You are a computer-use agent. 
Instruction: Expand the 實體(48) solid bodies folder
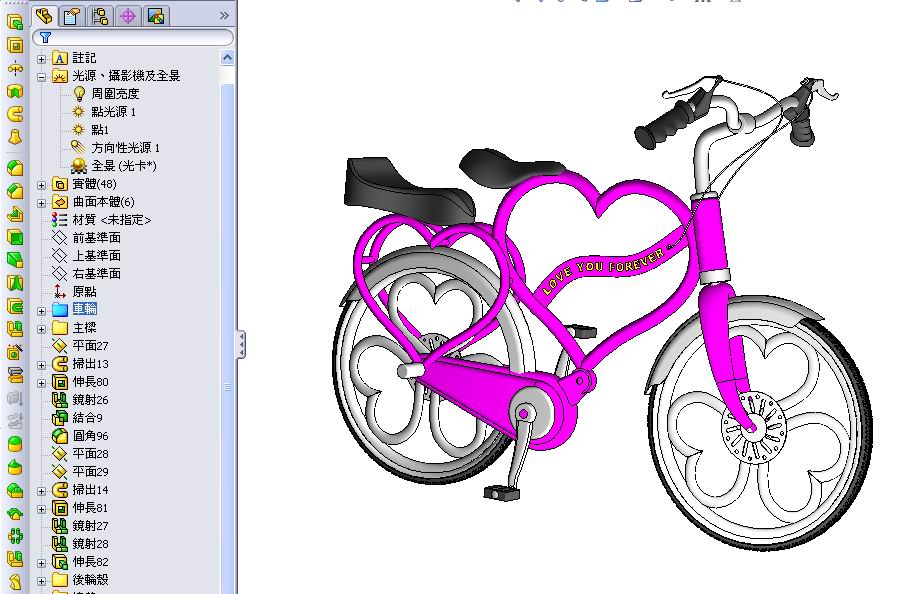coord(41,185)
